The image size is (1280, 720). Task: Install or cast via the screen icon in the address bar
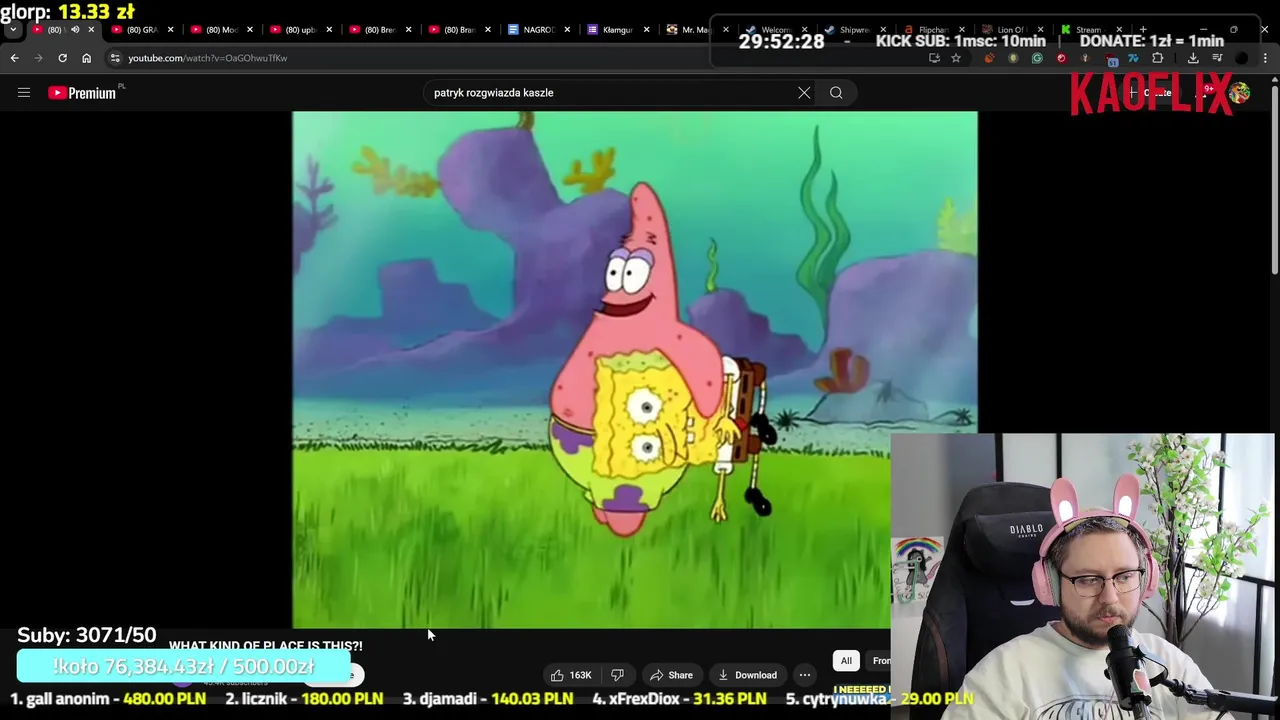934,58
